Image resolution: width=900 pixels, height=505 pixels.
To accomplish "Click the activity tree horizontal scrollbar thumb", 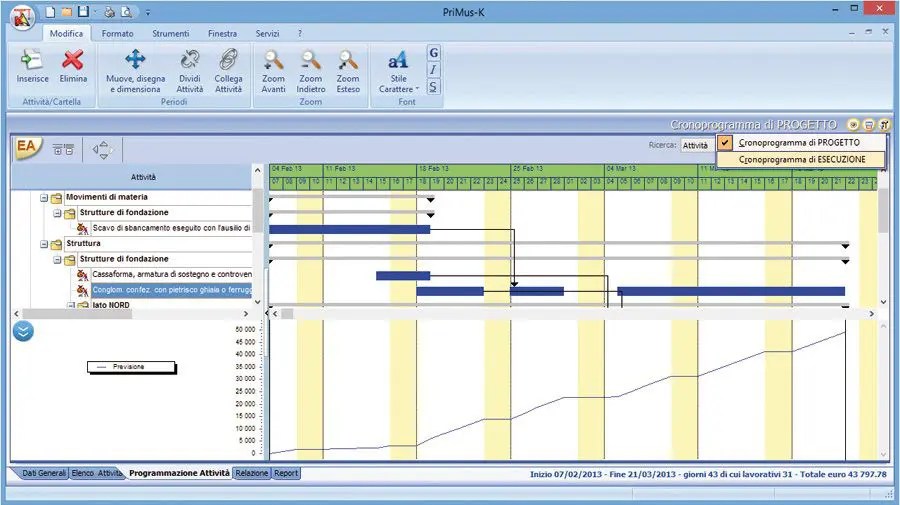I will (x=77, y=314).
